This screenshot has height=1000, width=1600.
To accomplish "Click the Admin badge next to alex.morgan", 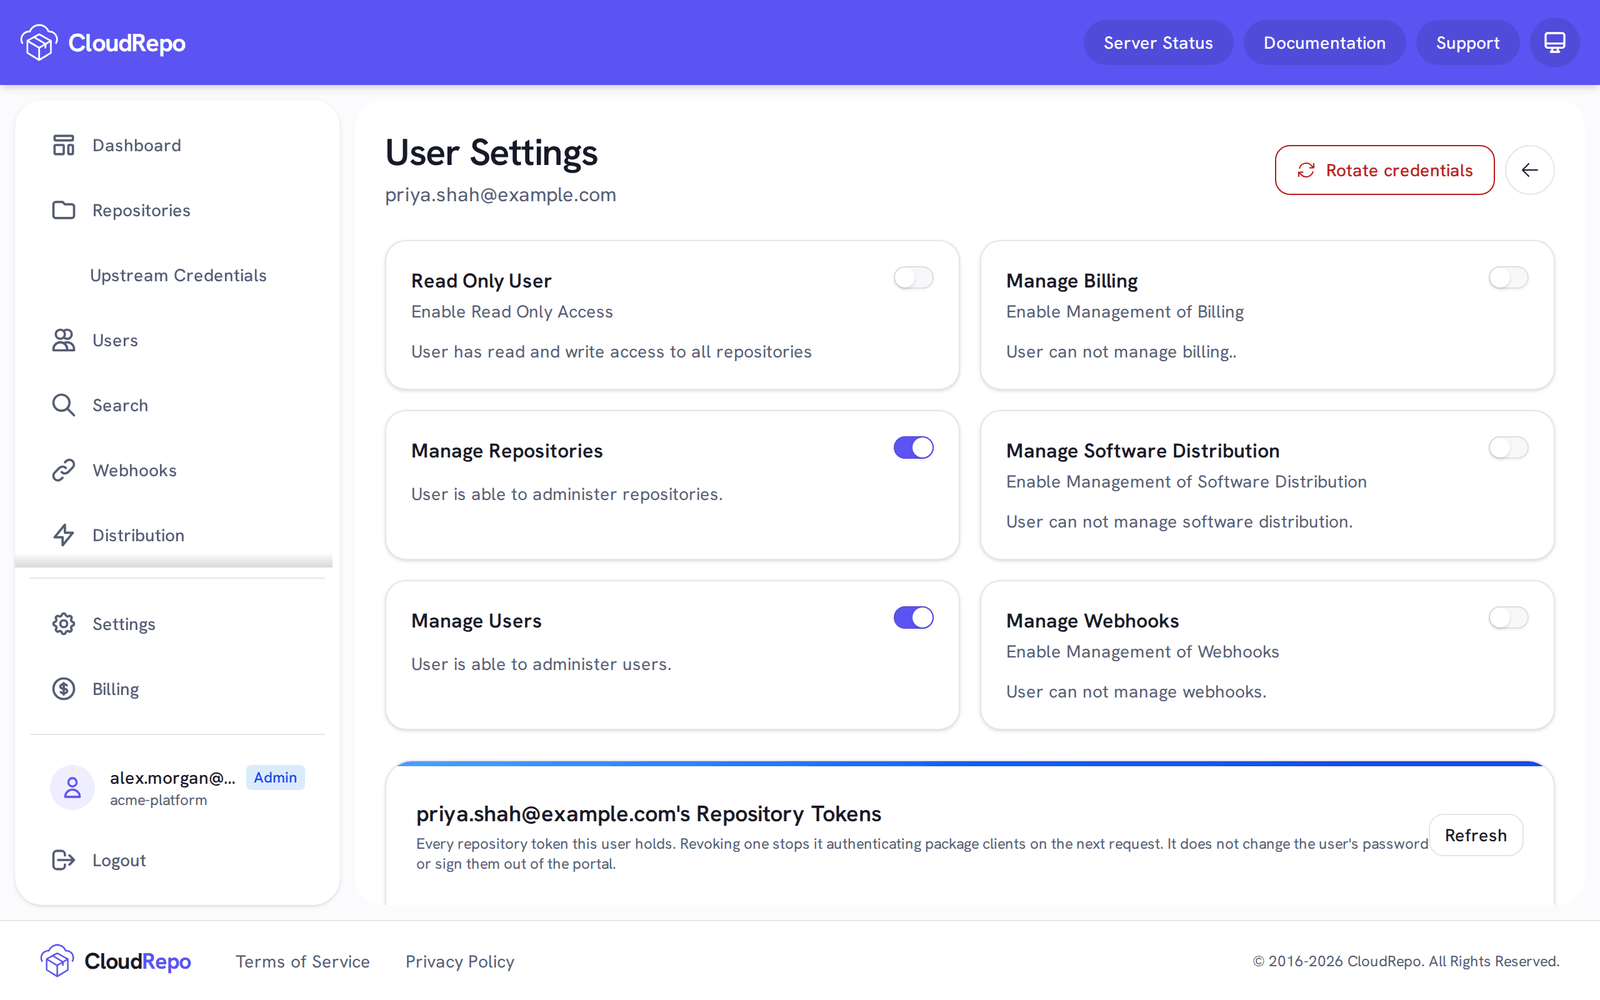I will pyautogui.click(x=275, y=777).
